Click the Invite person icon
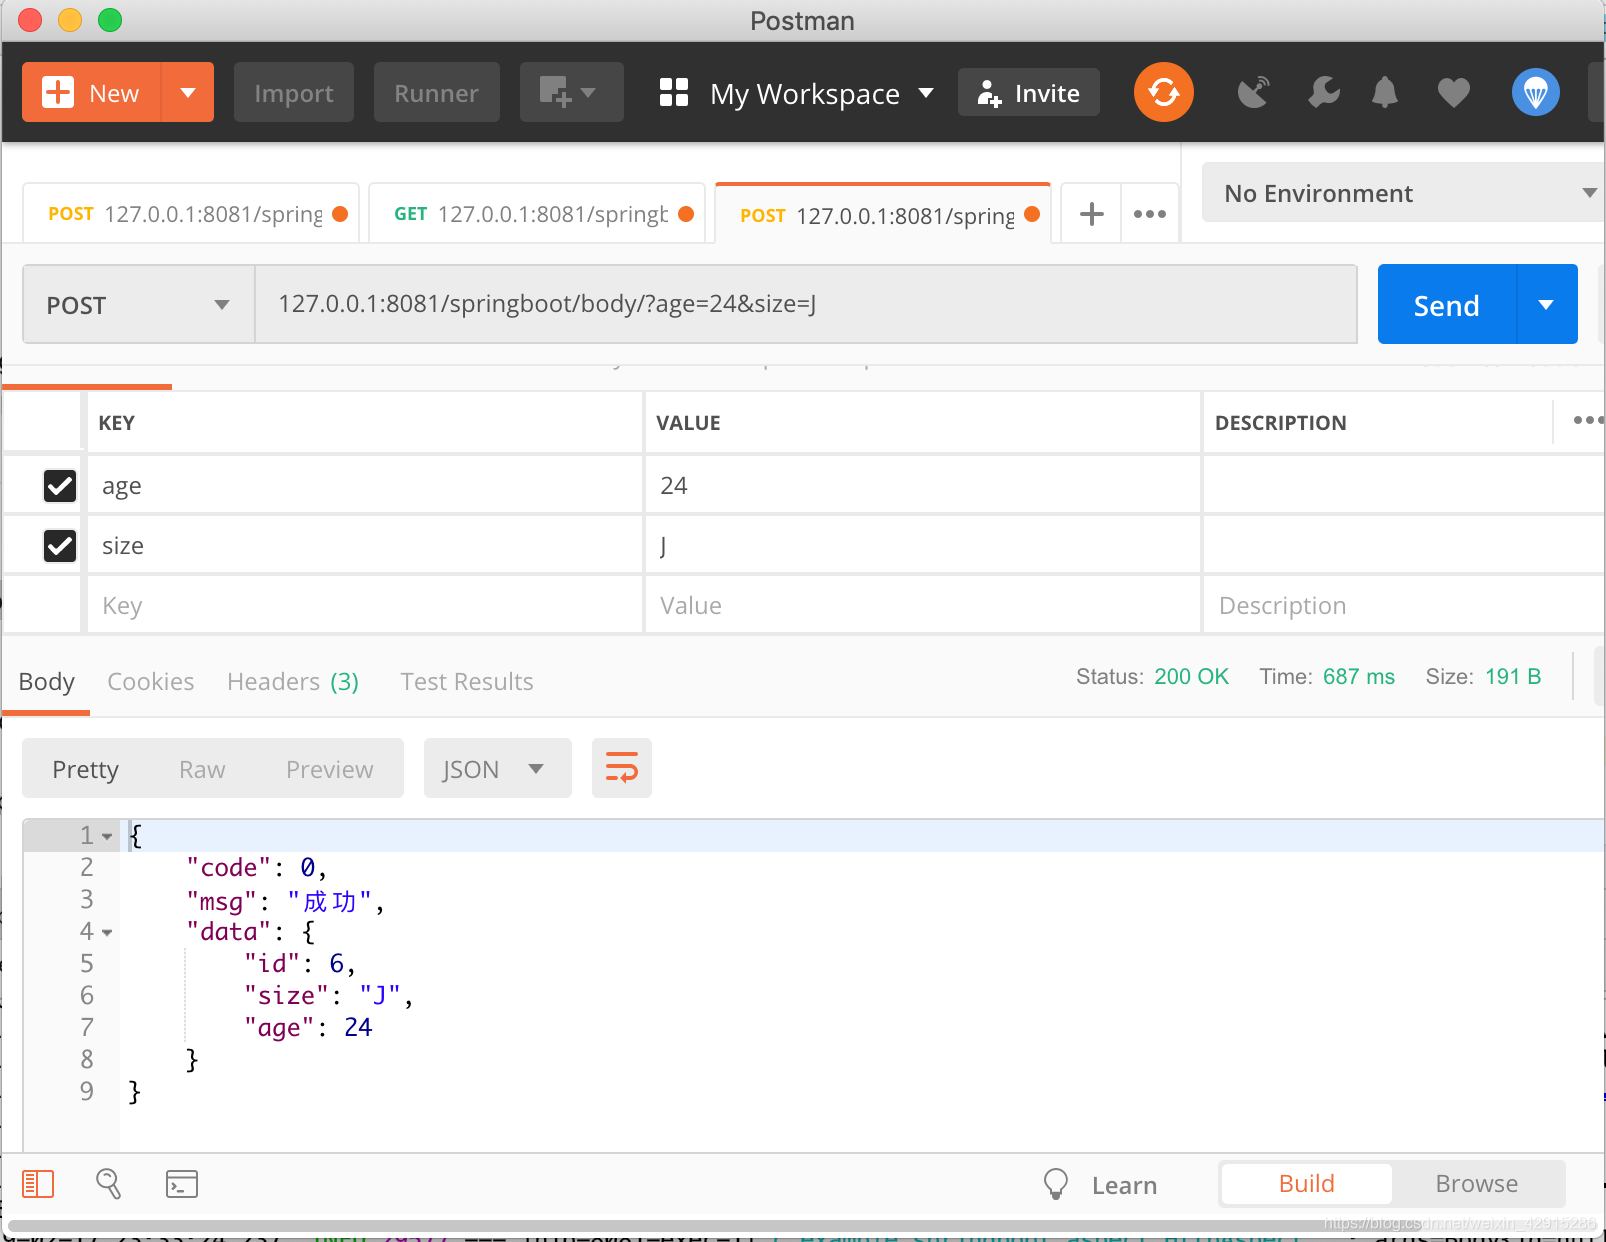 tap(989, 93)
